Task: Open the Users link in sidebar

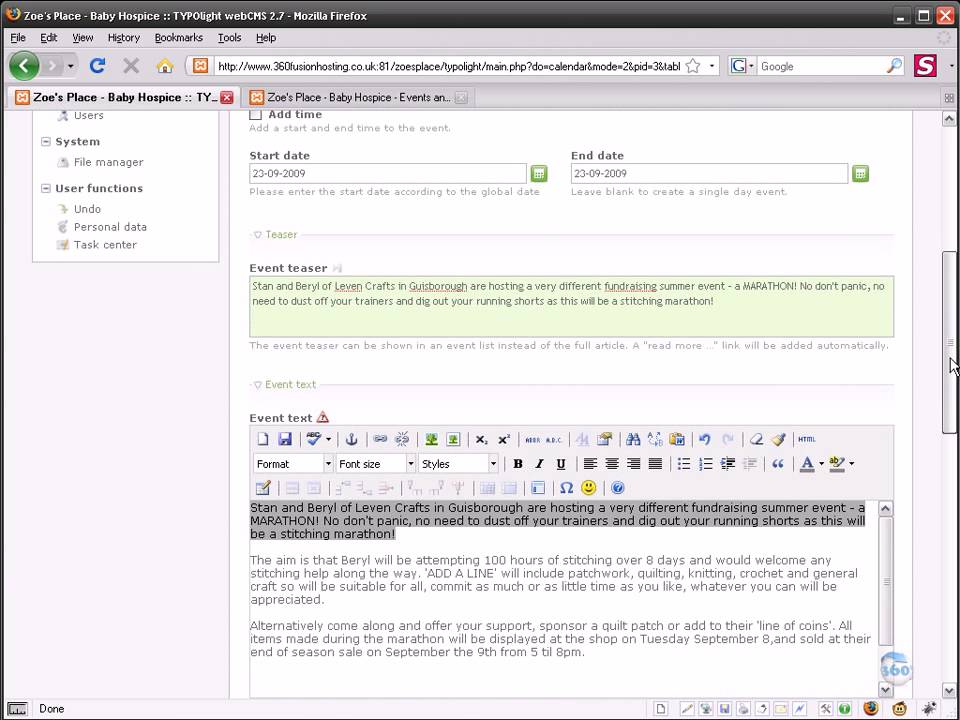Action: tap(89, 116)
